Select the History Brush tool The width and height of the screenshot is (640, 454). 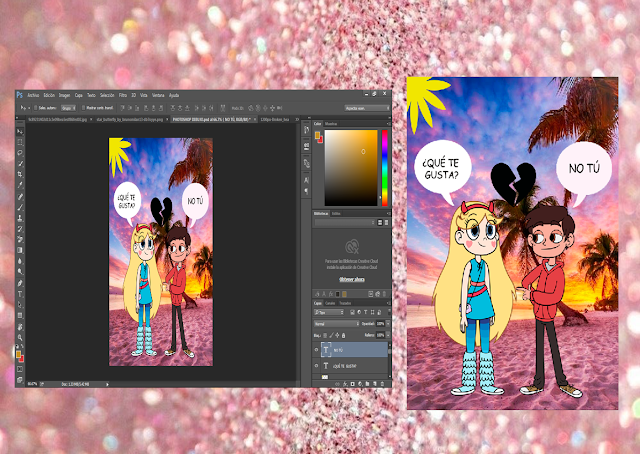click(x=20, y=229)
